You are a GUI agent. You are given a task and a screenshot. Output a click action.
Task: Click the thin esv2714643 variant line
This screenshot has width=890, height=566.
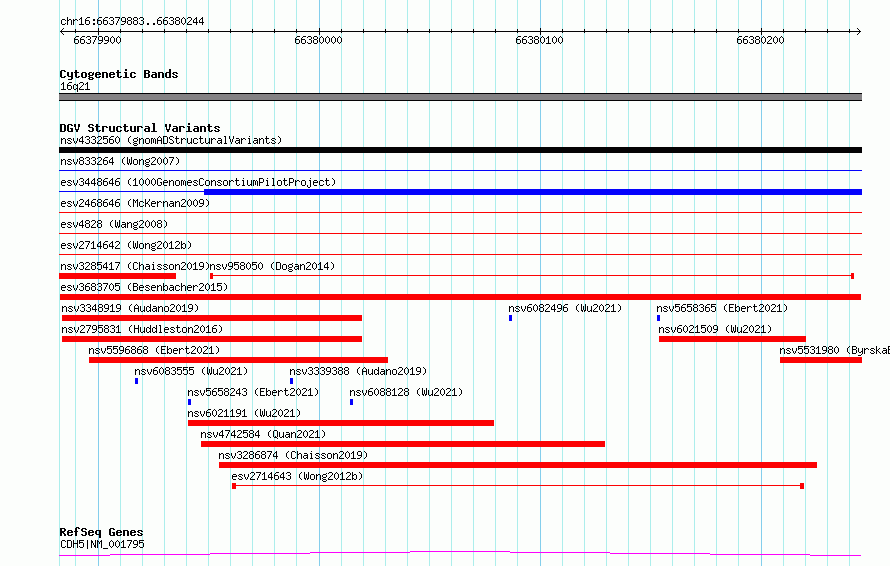click(x=518, y=486)
